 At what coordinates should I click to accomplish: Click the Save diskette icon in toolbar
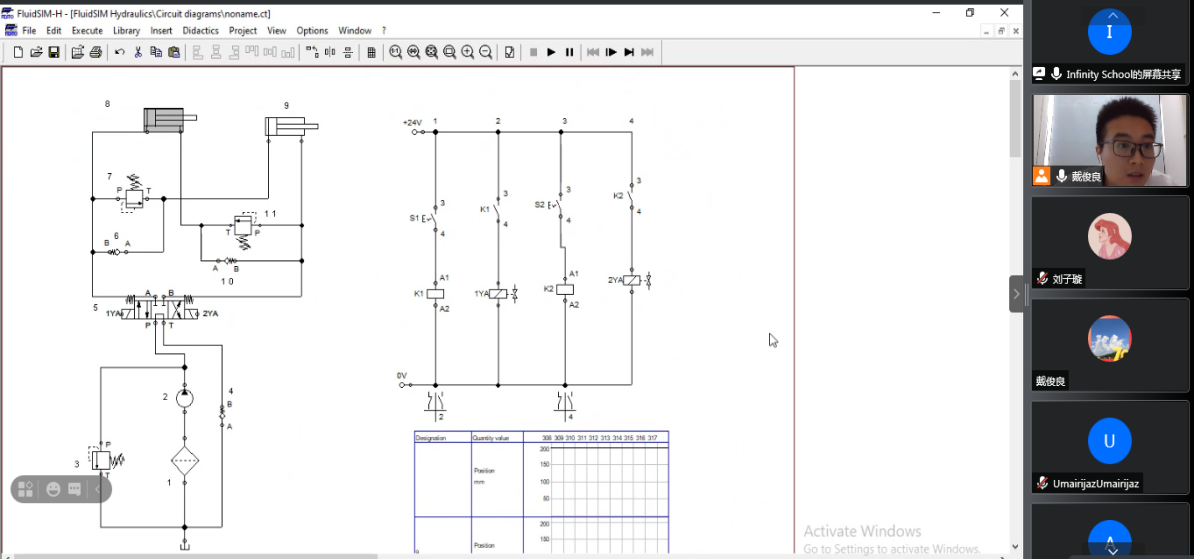(54, 52)
